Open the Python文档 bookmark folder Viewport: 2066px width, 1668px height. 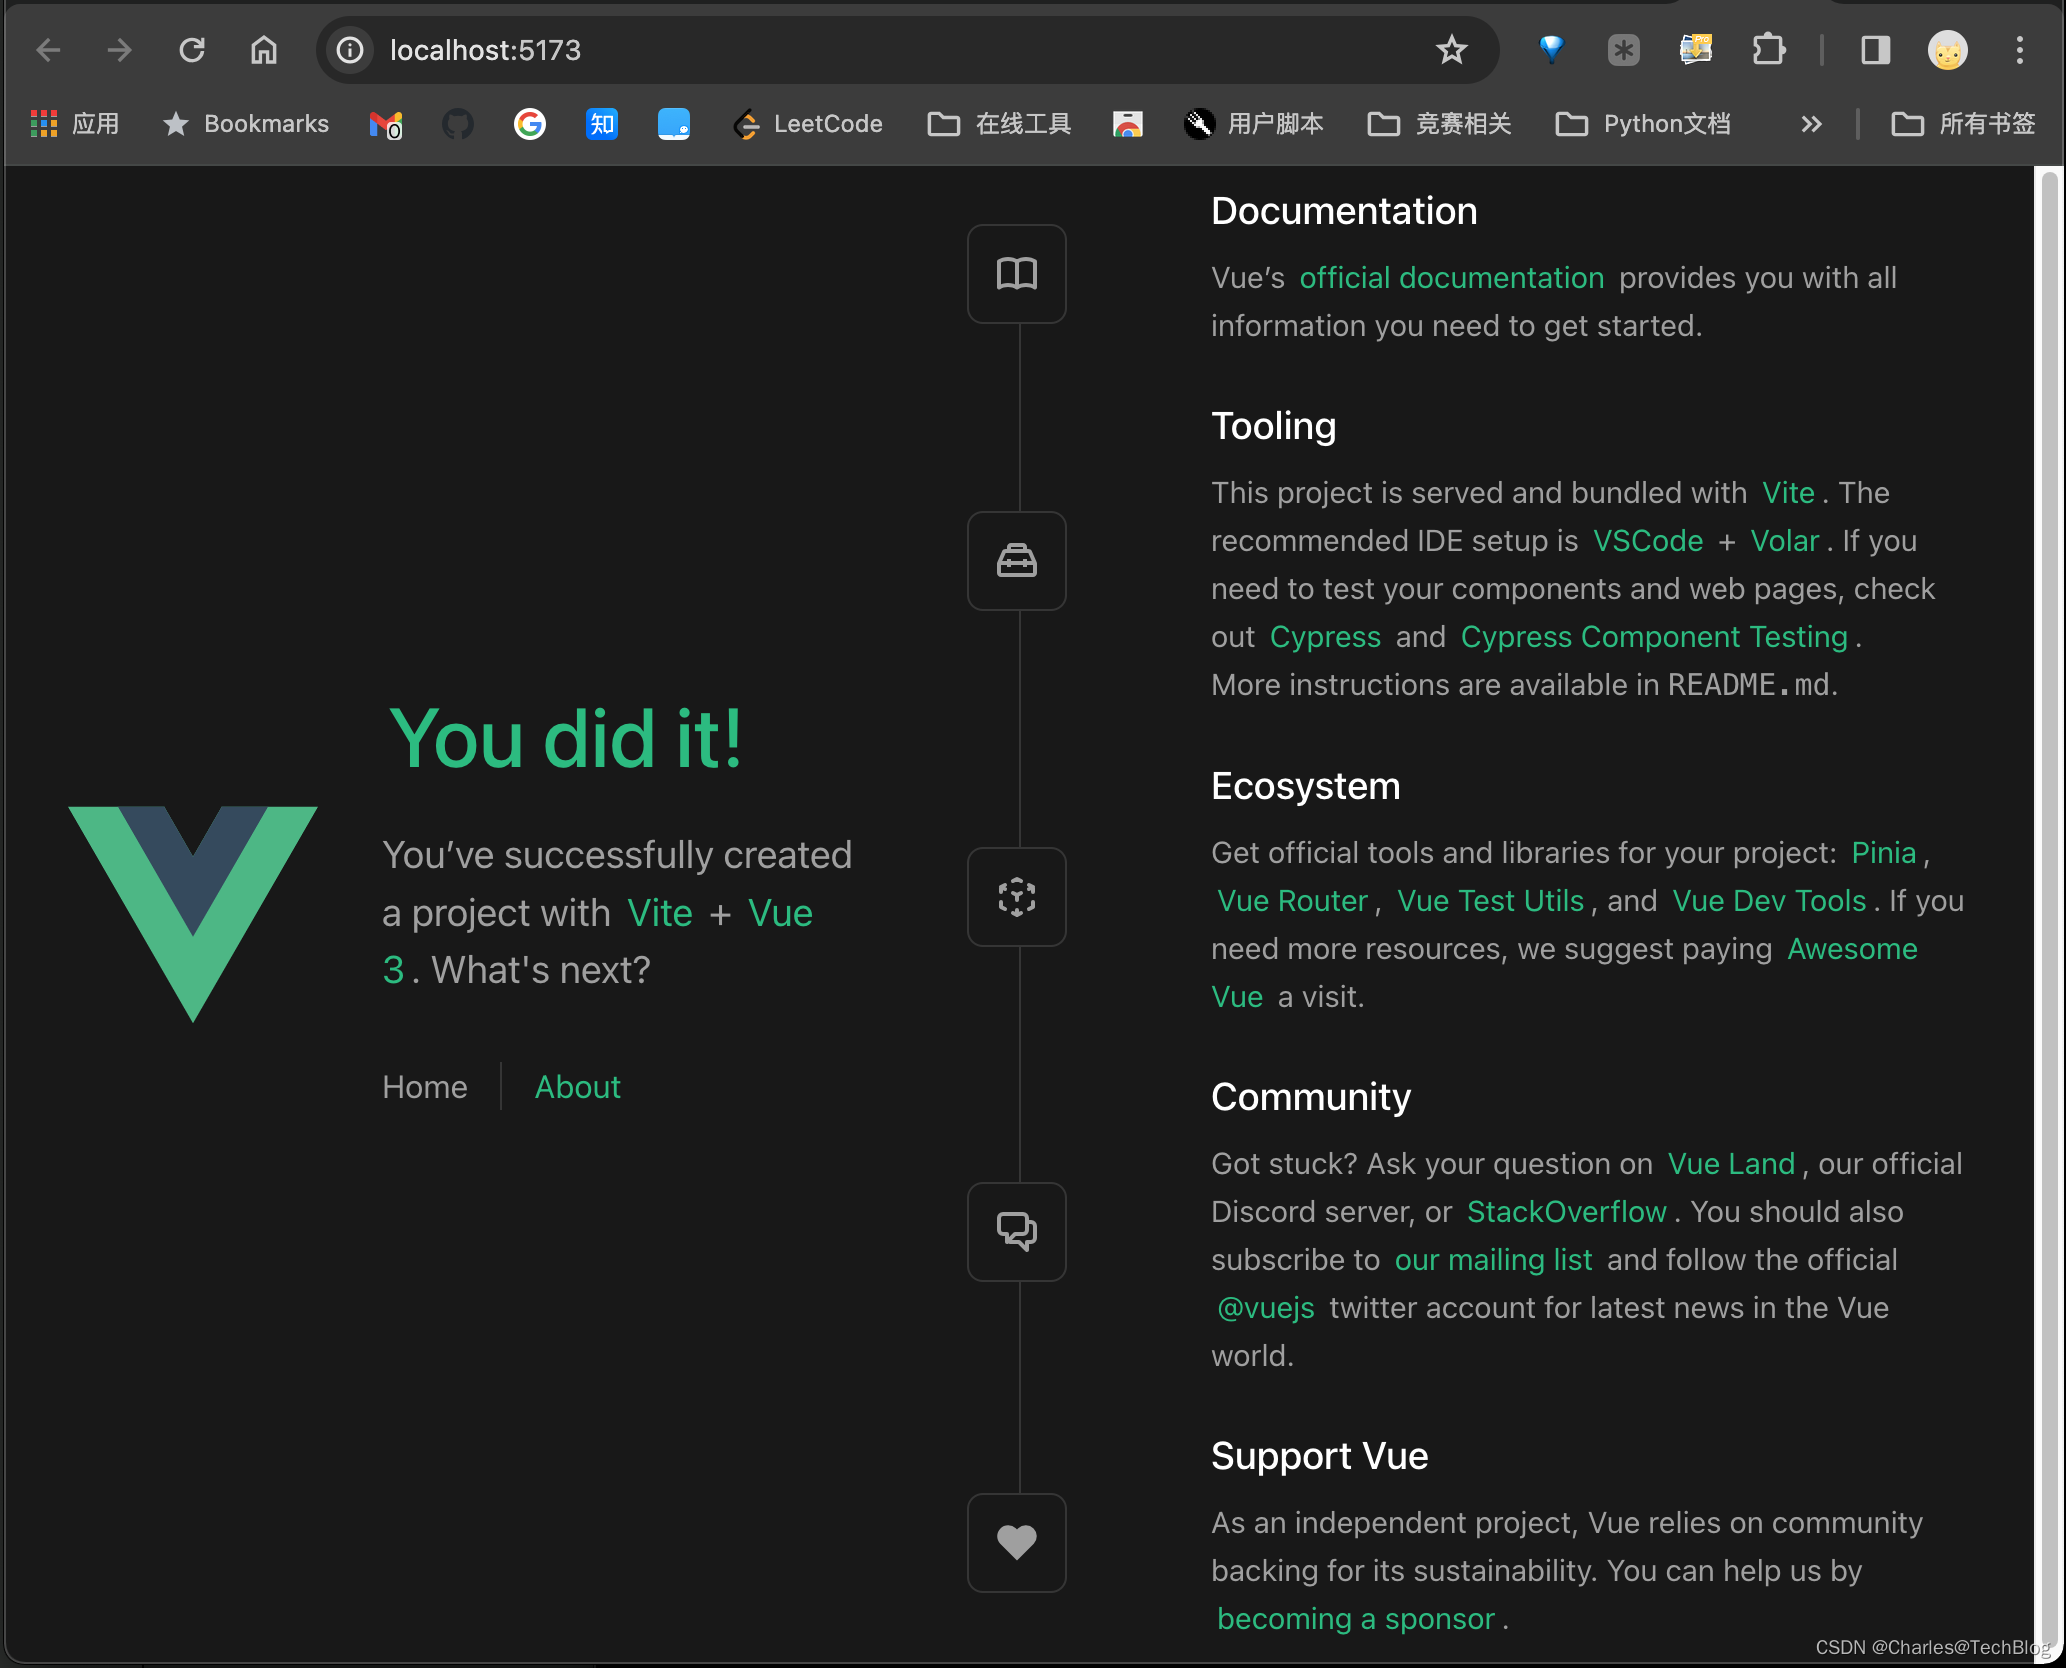pyautogui.click(x=1643, y=124)
